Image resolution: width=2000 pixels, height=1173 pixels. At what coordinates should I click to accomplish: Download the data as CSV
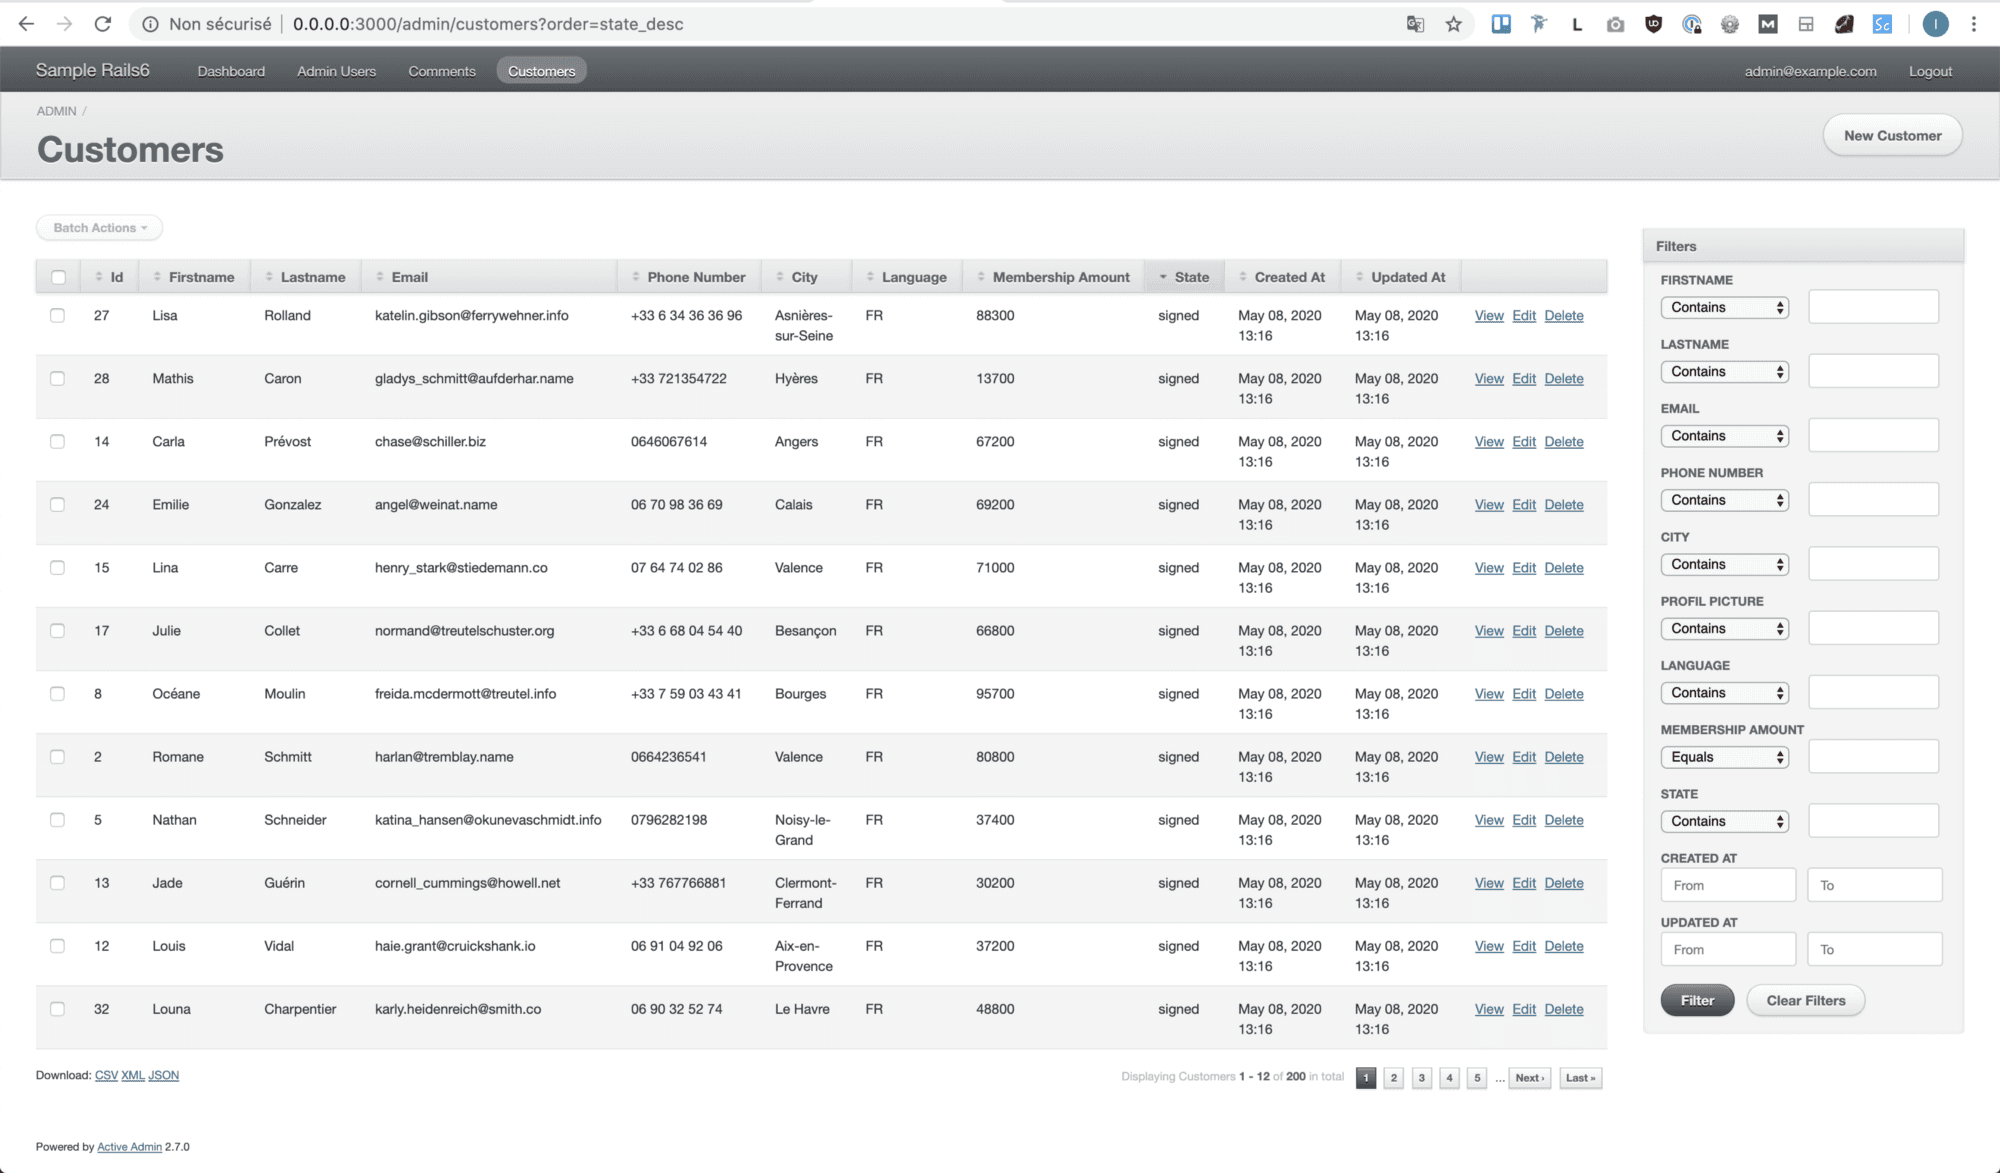(106, 1075)
